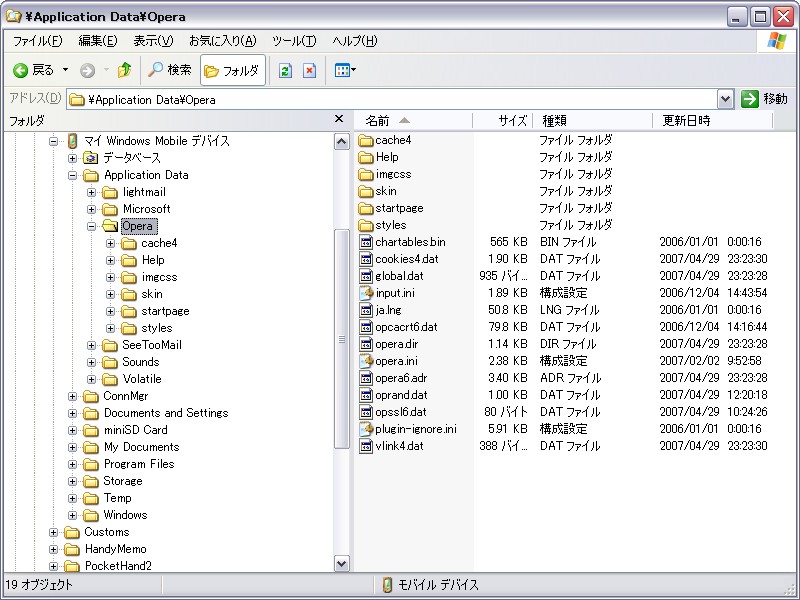Click the Go (移動) button
This screenshot has height=600, width=800.
[x=764, y=99]
